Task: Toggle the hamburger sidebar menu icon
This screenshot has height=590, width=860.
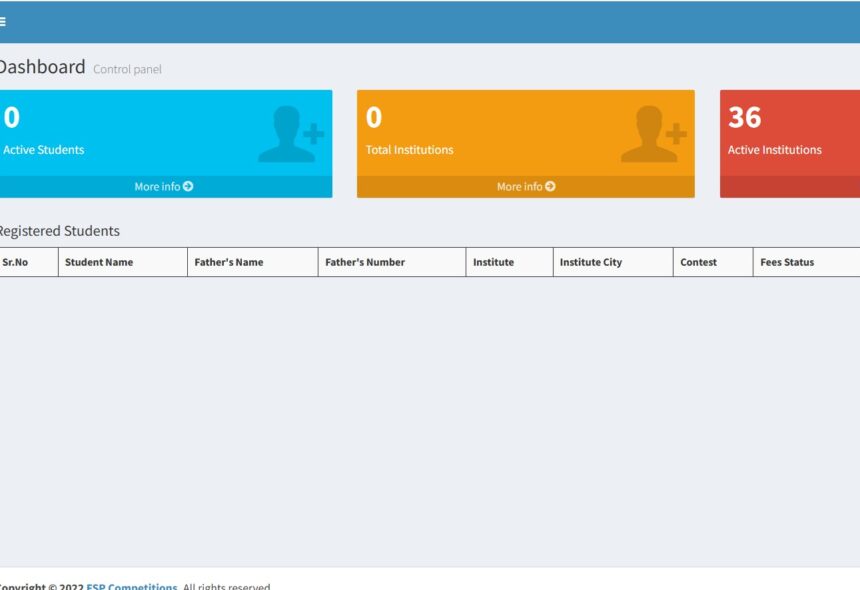Action: [x=2, y=22]
